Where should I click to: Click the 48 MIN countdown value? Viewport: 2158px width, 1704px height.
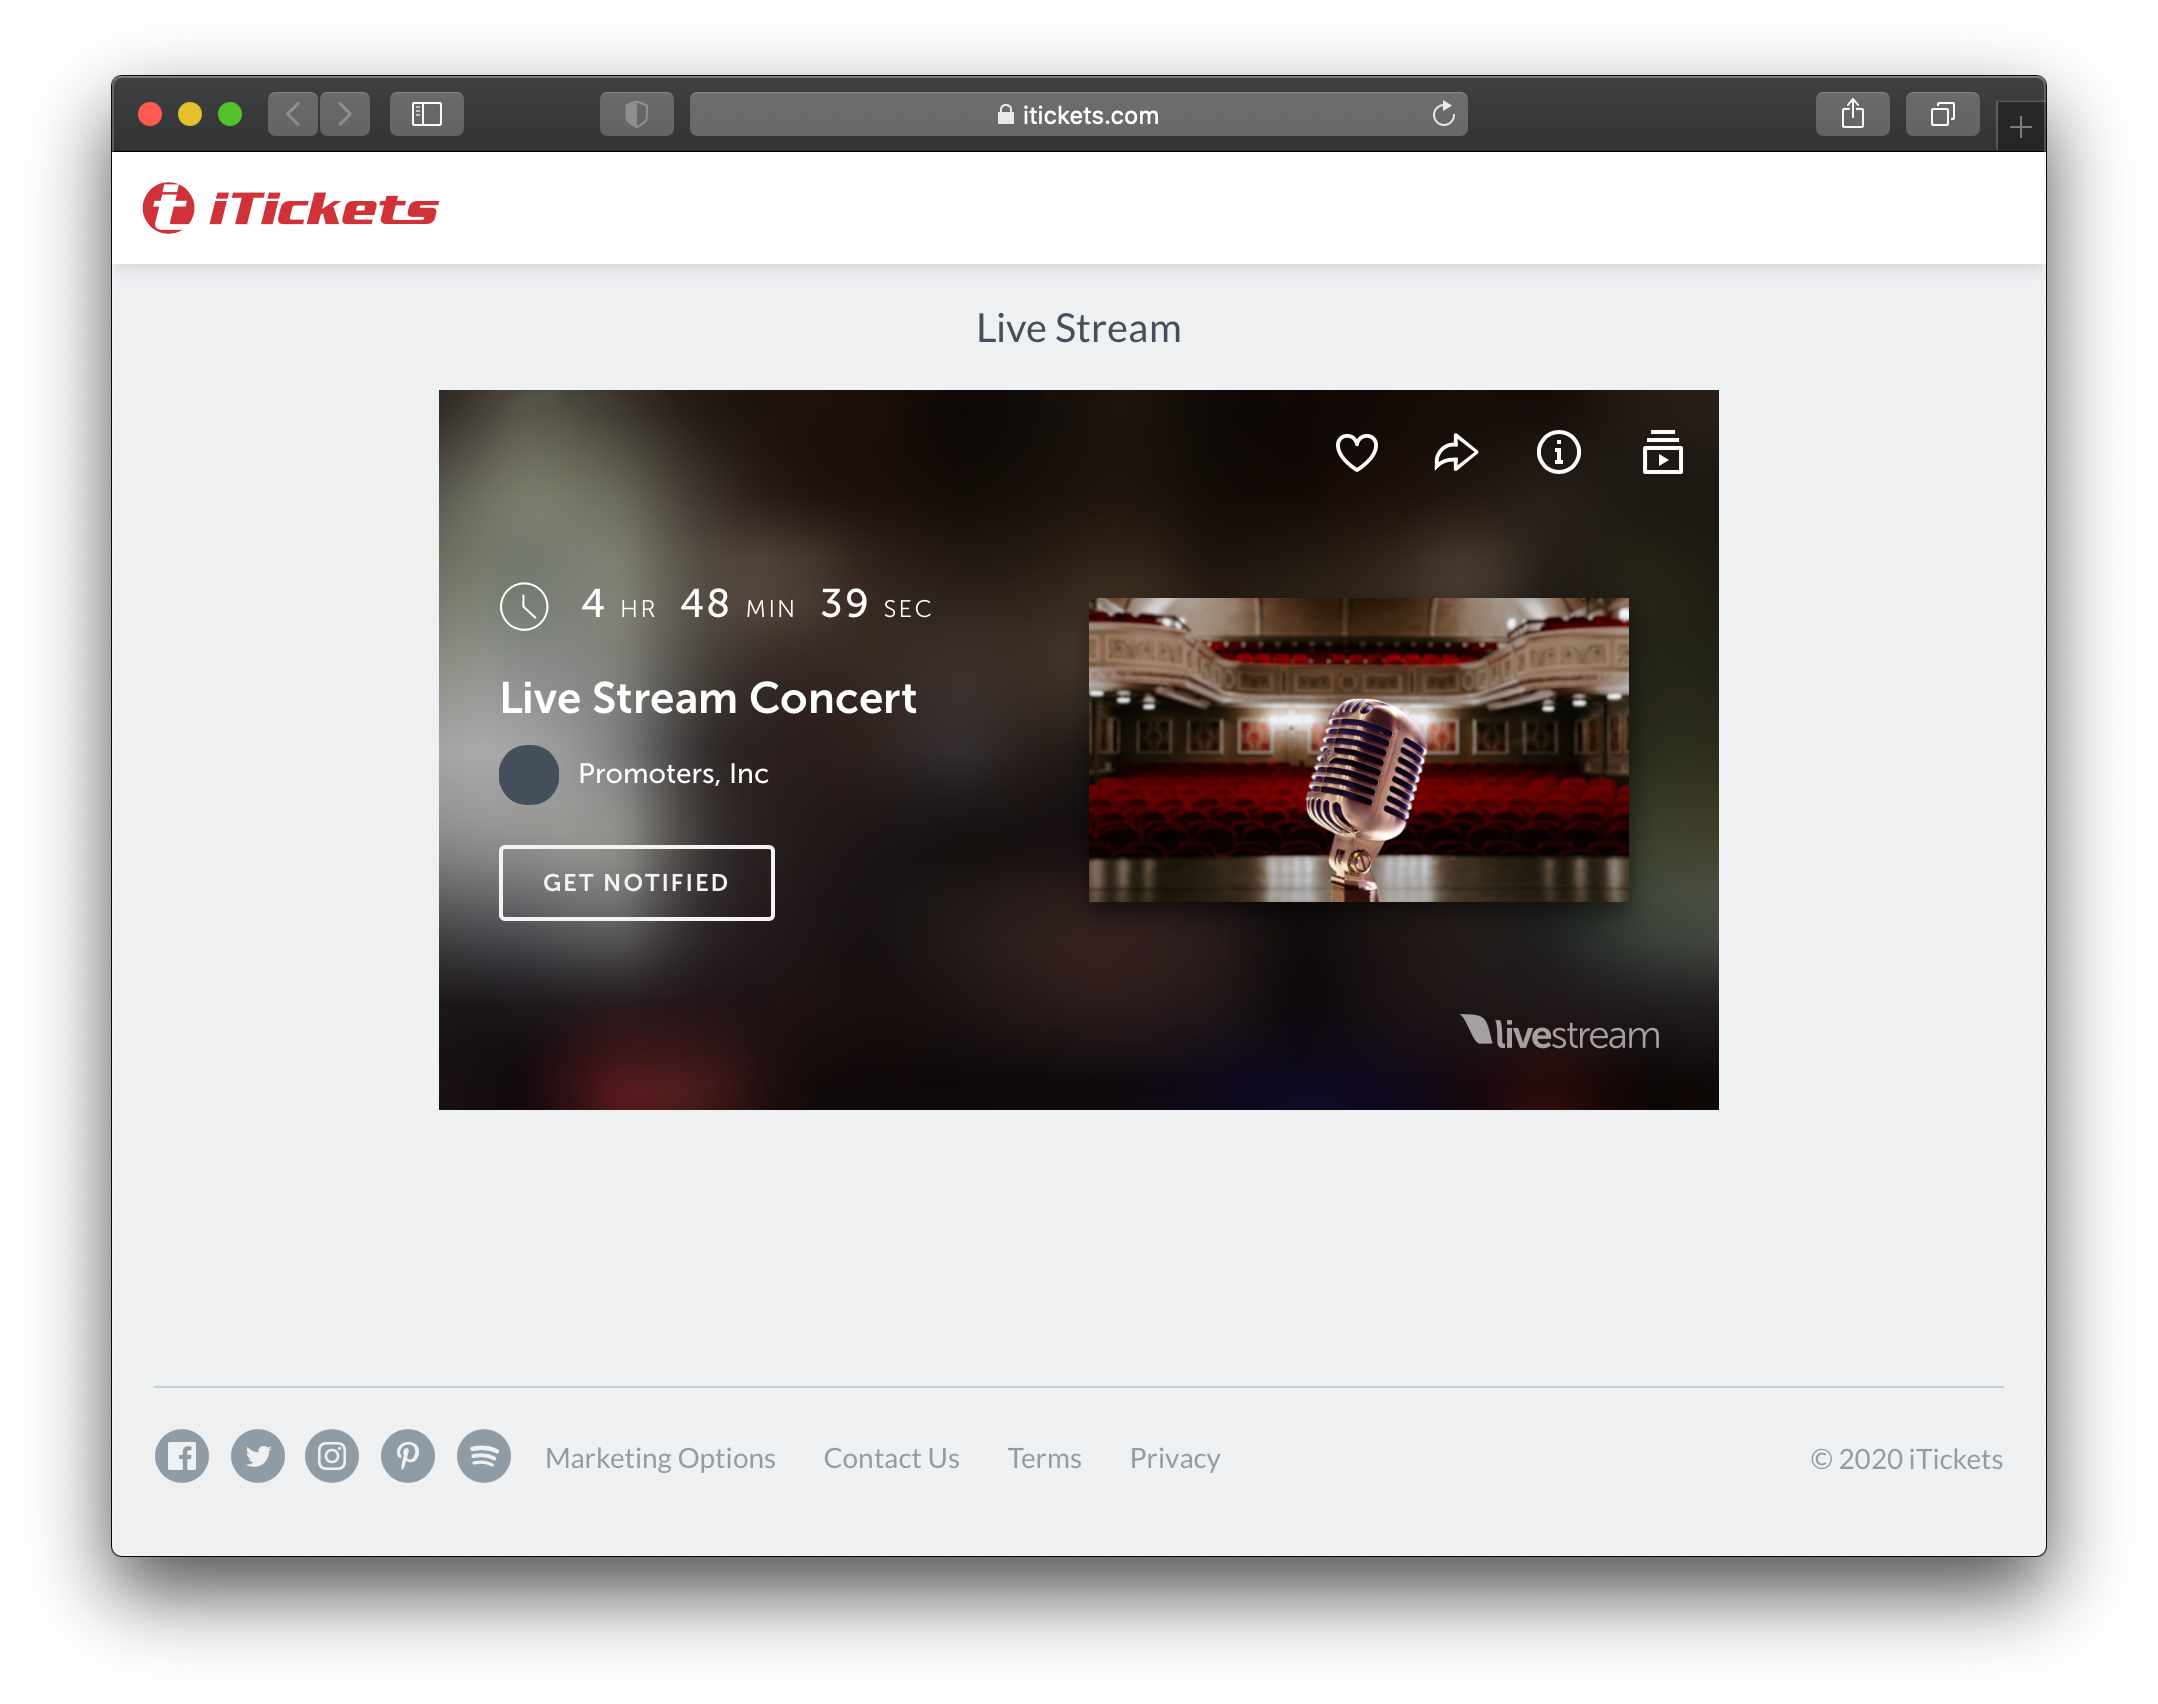tap(737, 604)
